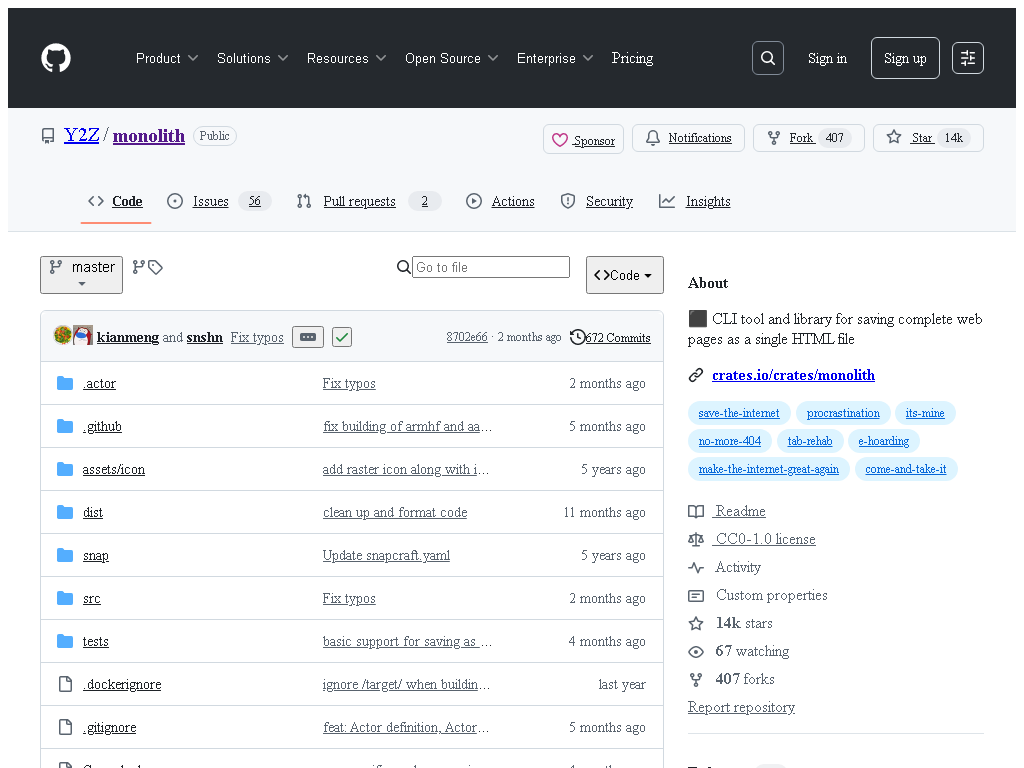Click the folder icon for assets/icon
This screenshot has height=768, width=1024.
[65, 469]
